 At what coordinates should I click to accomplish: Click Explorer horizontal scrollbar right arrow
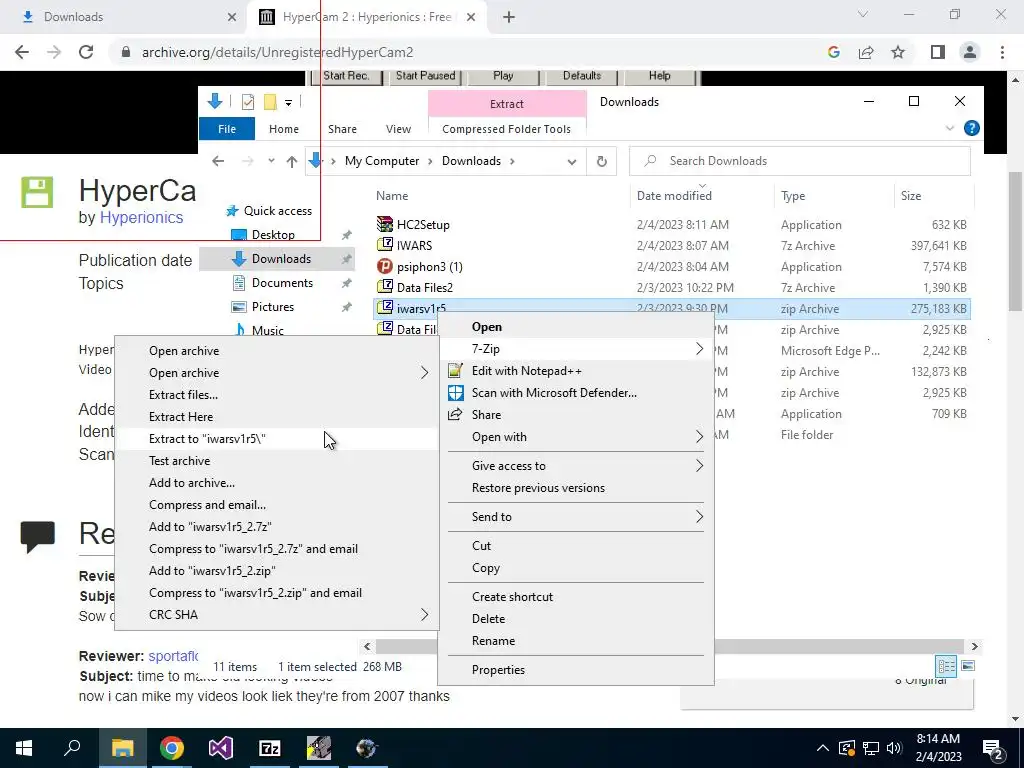(974, 647)
